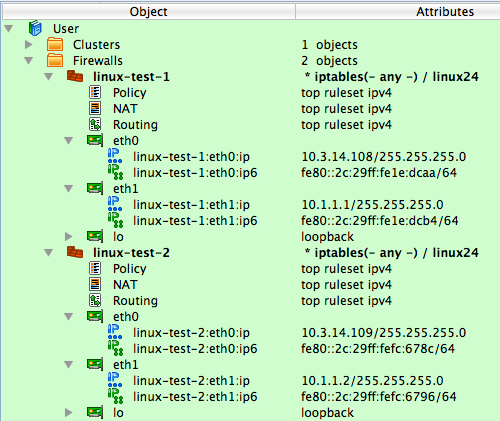Collapse eth0 under linux-test-2
The height and width of the screenshot is (421, 500).
tap(69, 316)
